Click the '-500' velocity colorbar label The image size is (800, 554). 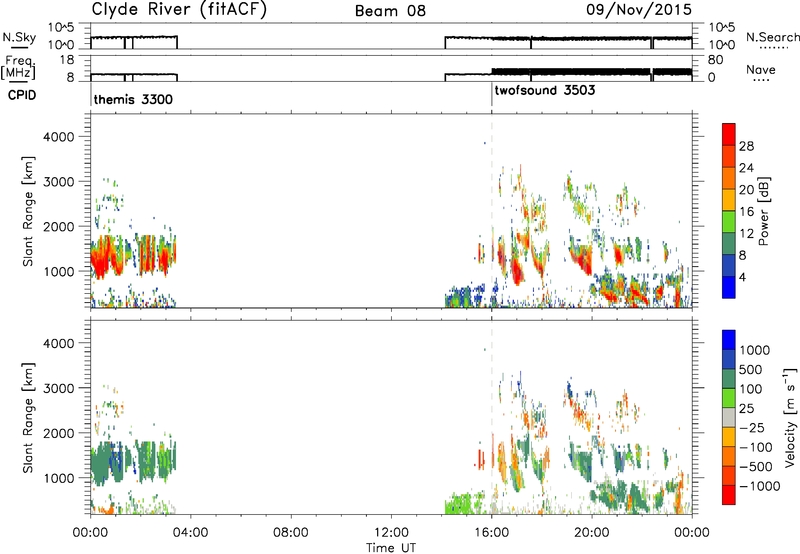tap(756, 467)
